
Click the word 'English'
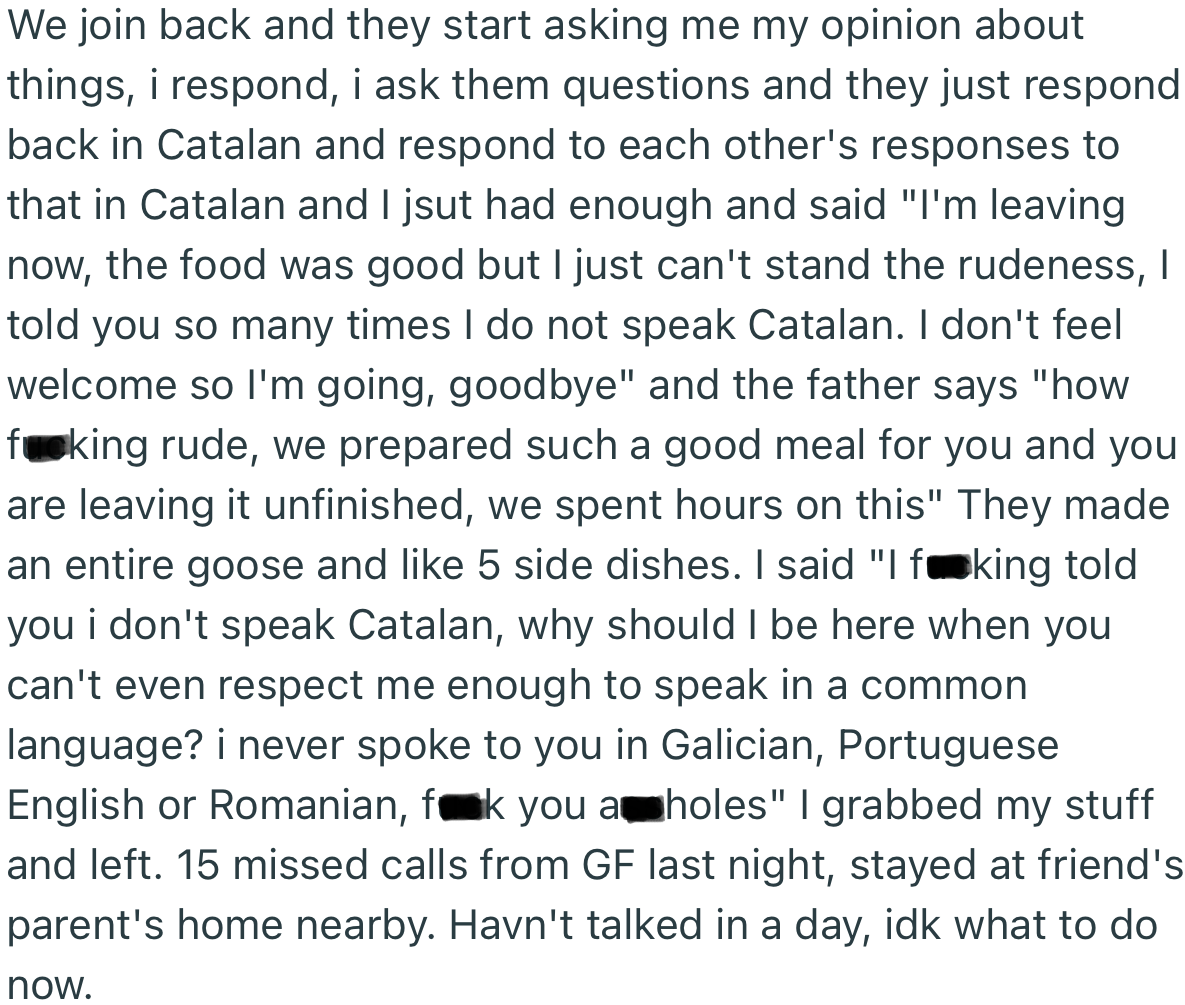[76, 806]
